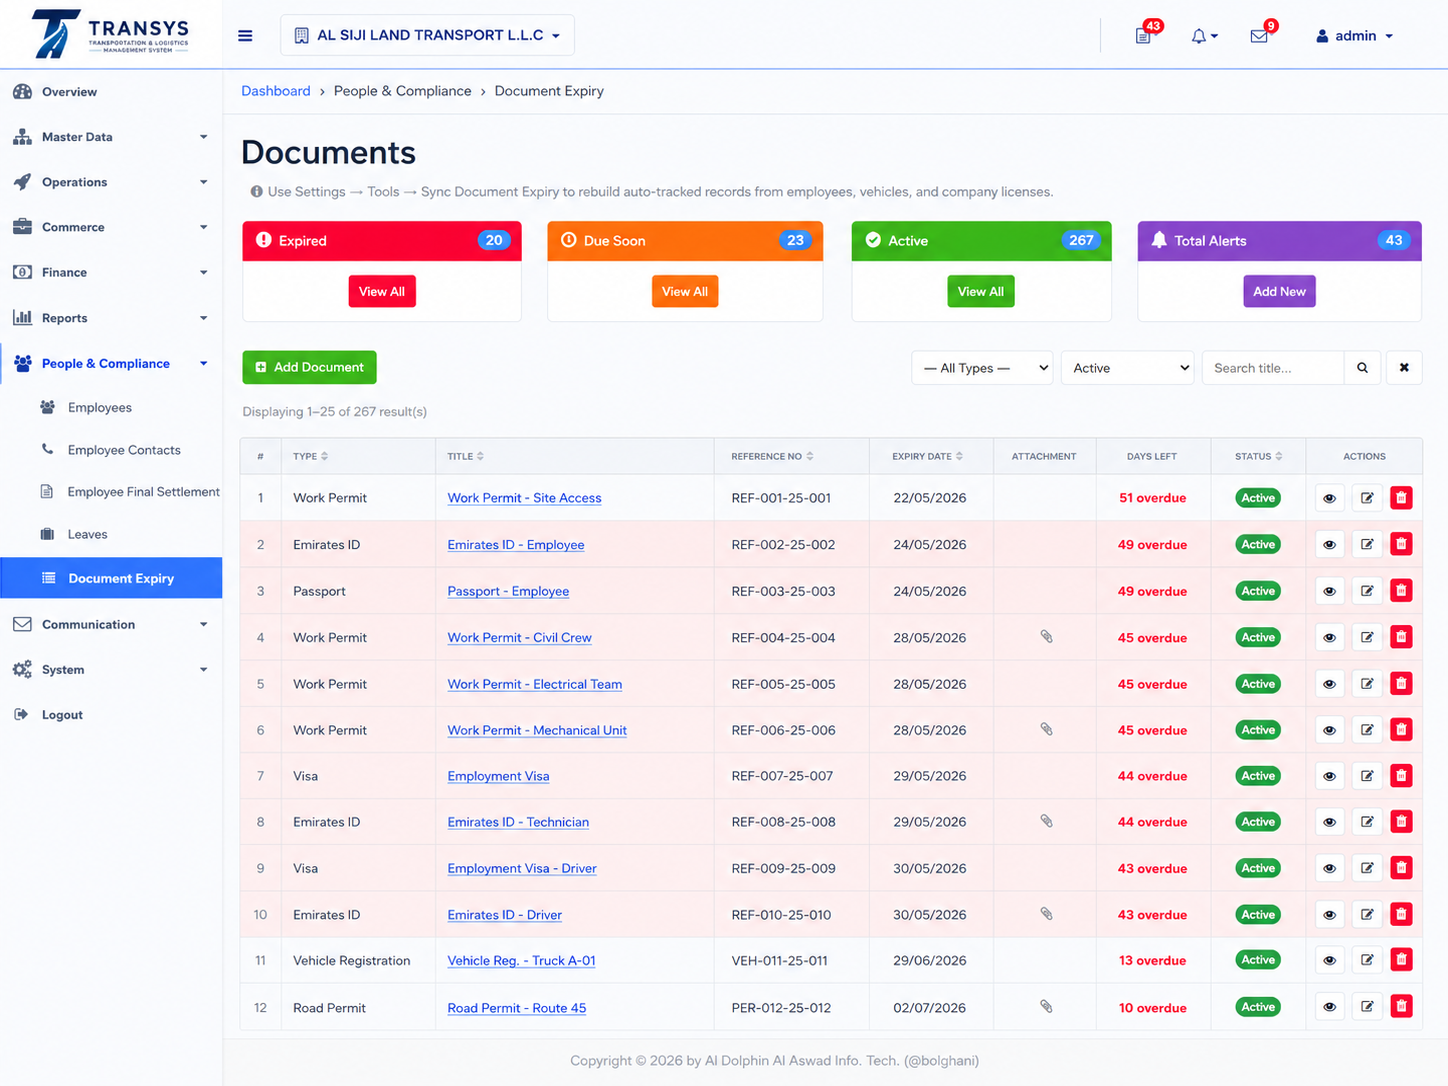This screenshot has height=1086, width=1448.
Task: Open the notifications bell icon
Action: click(x=1204, y=36)
